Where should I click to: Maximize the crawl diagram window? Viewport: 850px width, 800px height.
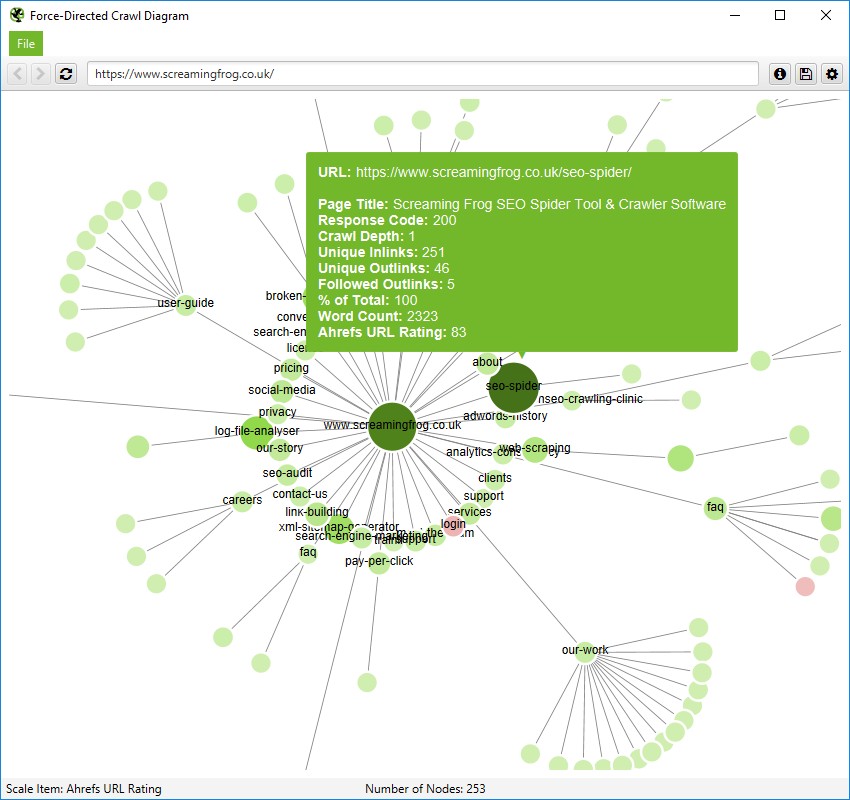(x=780, y=15)
